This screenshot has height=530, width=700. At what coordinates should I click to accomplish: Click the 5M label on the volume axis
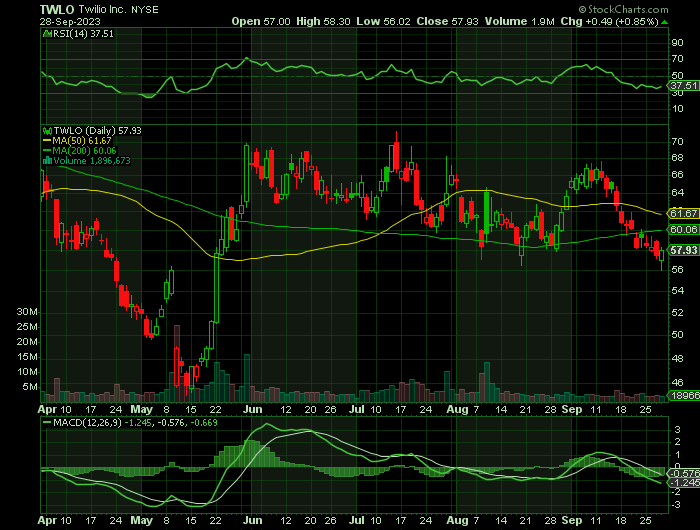coord(30,387)
